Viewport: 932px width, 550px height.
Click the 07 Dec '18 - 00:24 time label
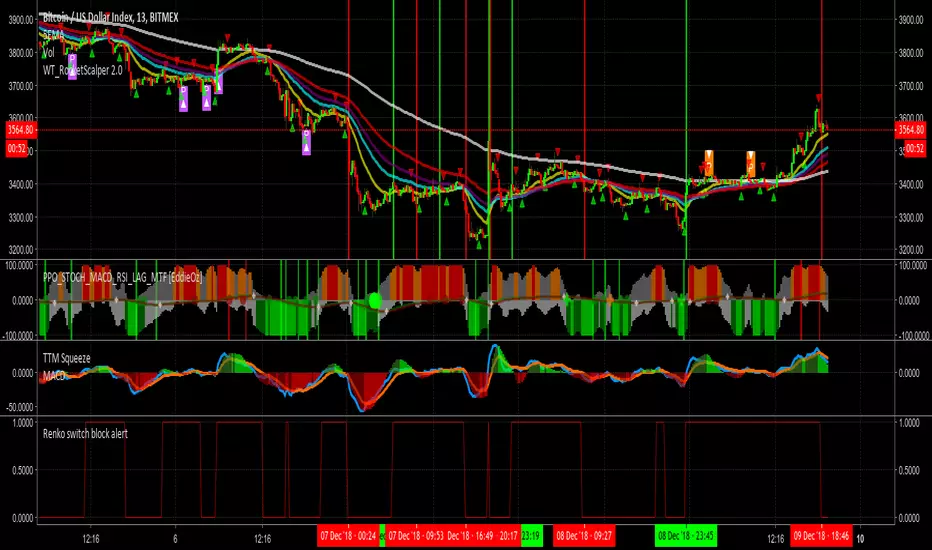click(x=347, y=535)
